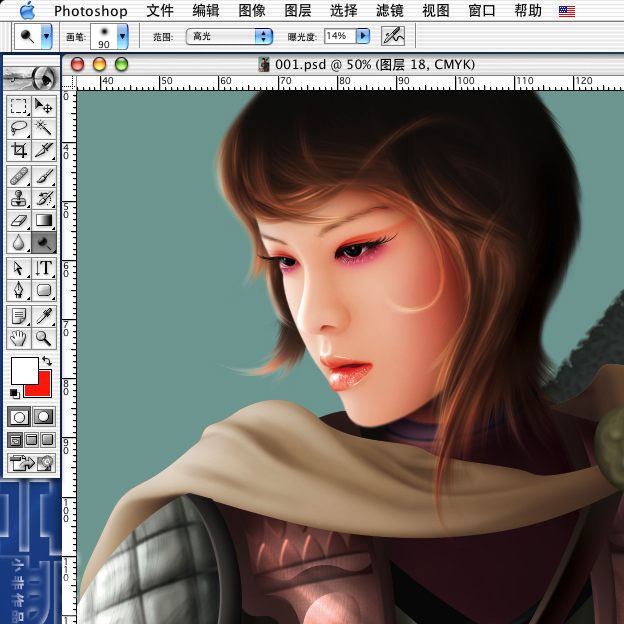
Task: Switch to Standard editing mode
Action: (x=19, y=417)
